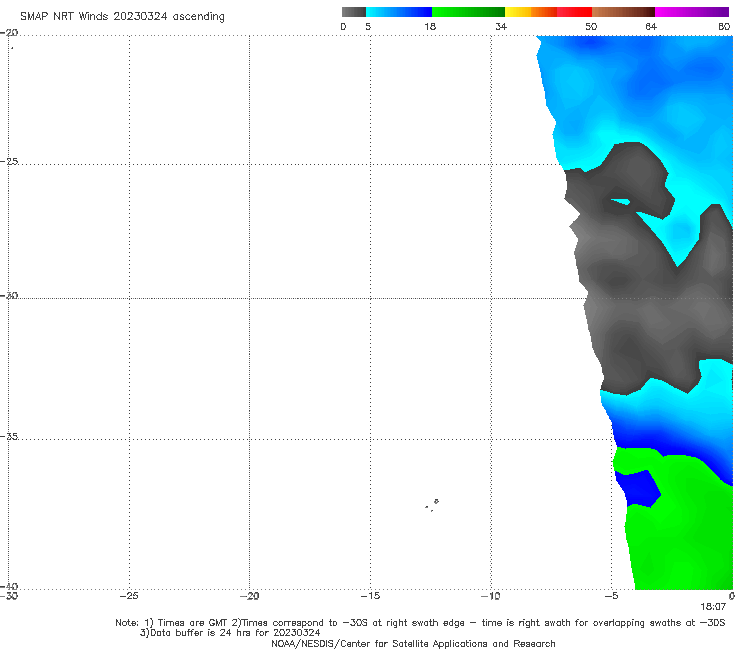Screen dimensions: 740x650
Task: Click the color bar label '34'
Action: [501, 26]
